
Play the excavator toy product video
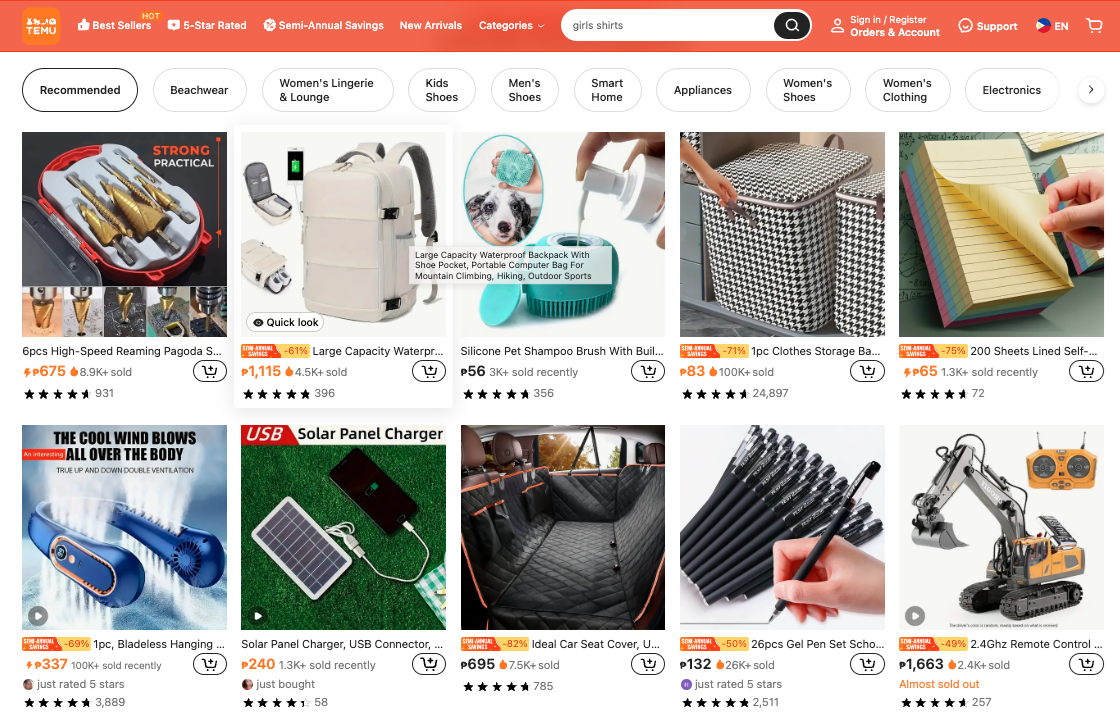[915, 615]
